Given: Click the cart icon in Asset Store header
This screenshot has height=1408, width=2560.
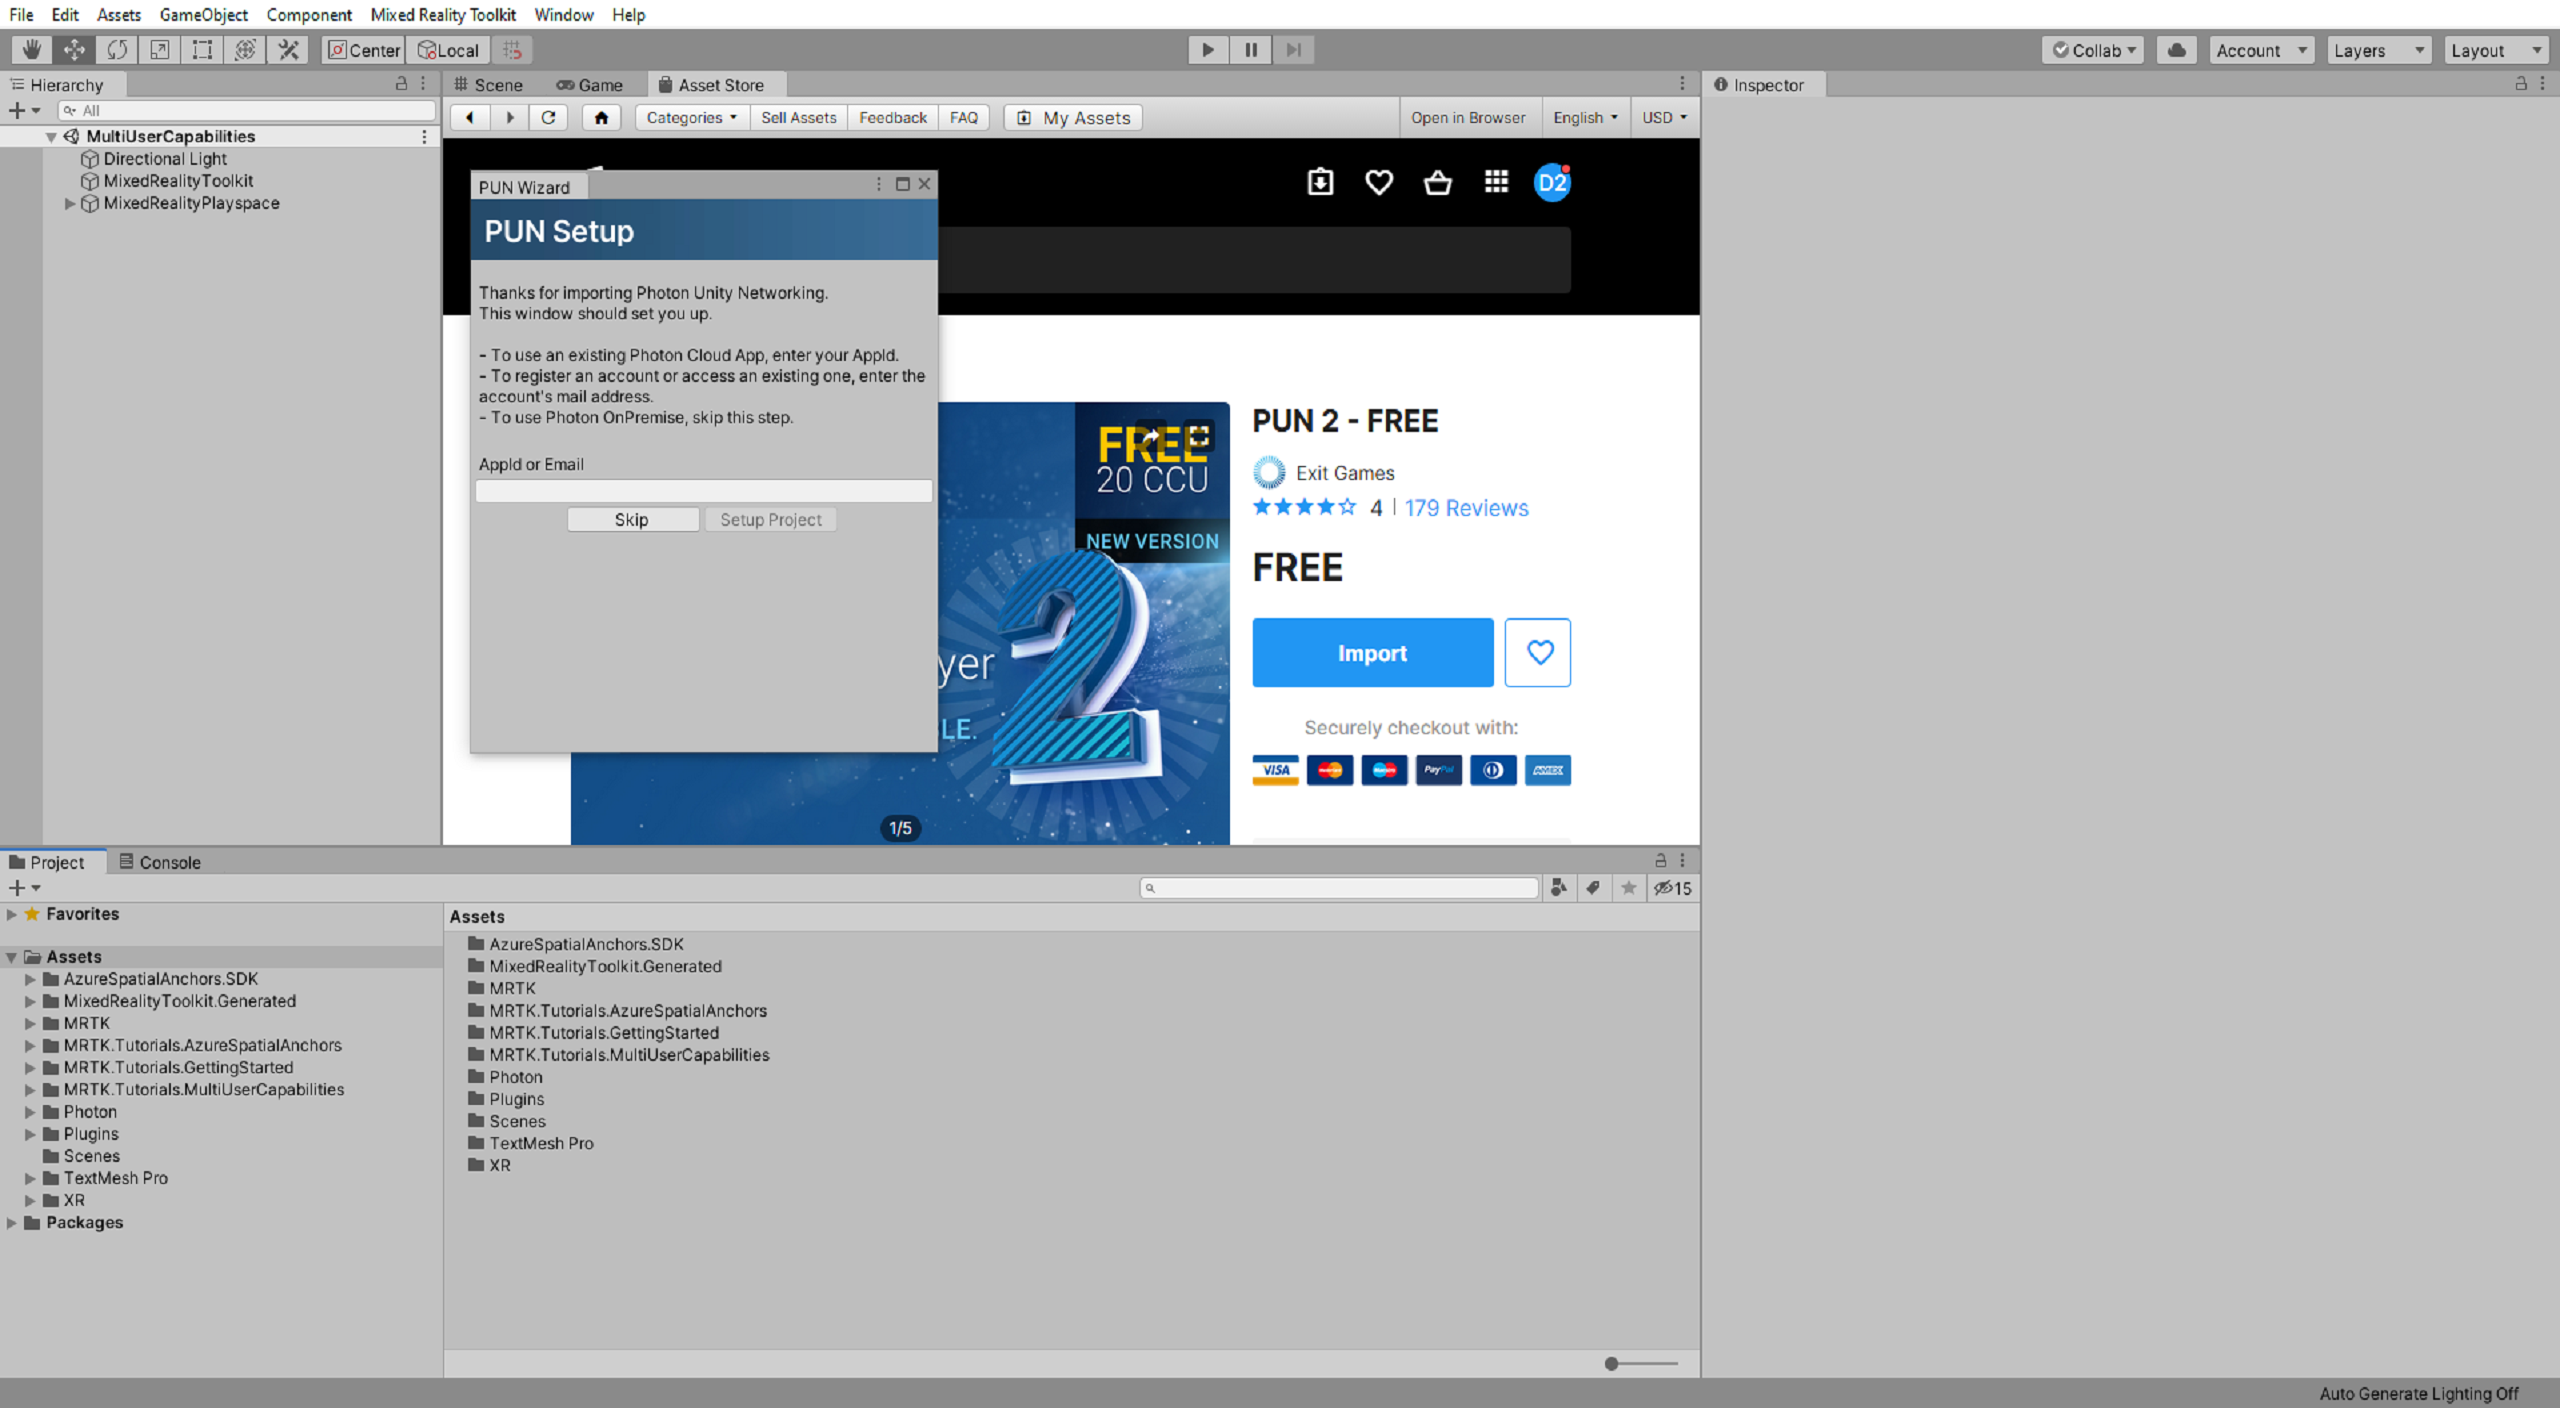Looking at the screenshot, I should point(1437,182).
